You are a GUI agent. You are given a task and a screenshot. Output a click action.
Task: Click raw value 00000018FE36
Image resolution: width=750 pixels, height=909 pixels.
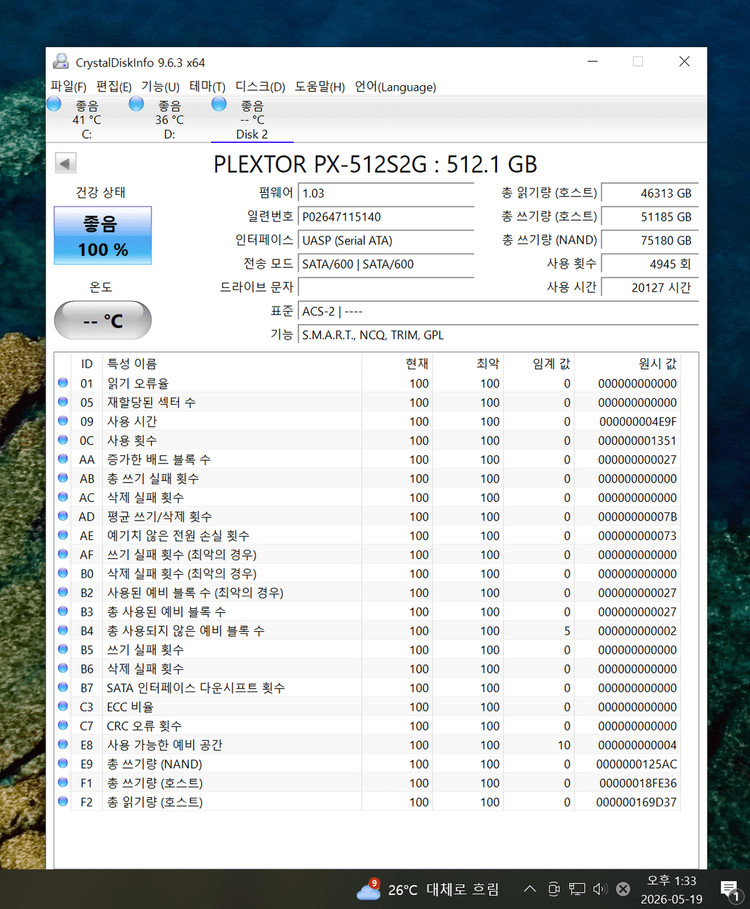(638, 783)
